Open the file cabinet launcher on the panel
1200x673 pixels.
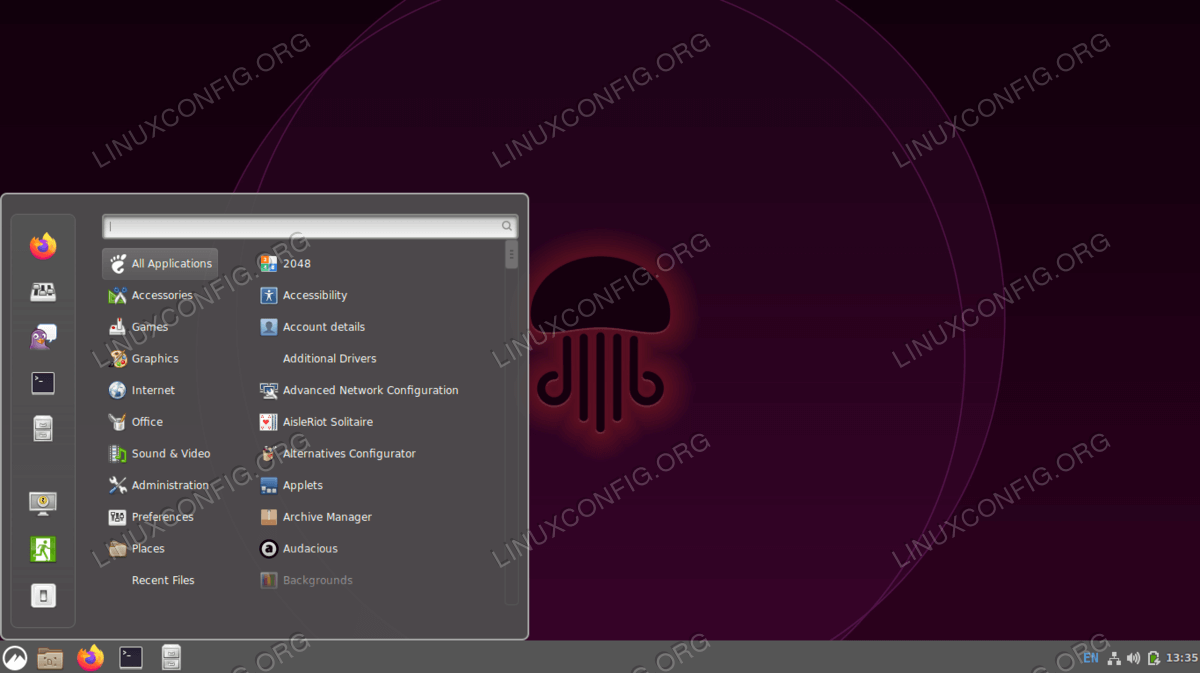point(171,657)
